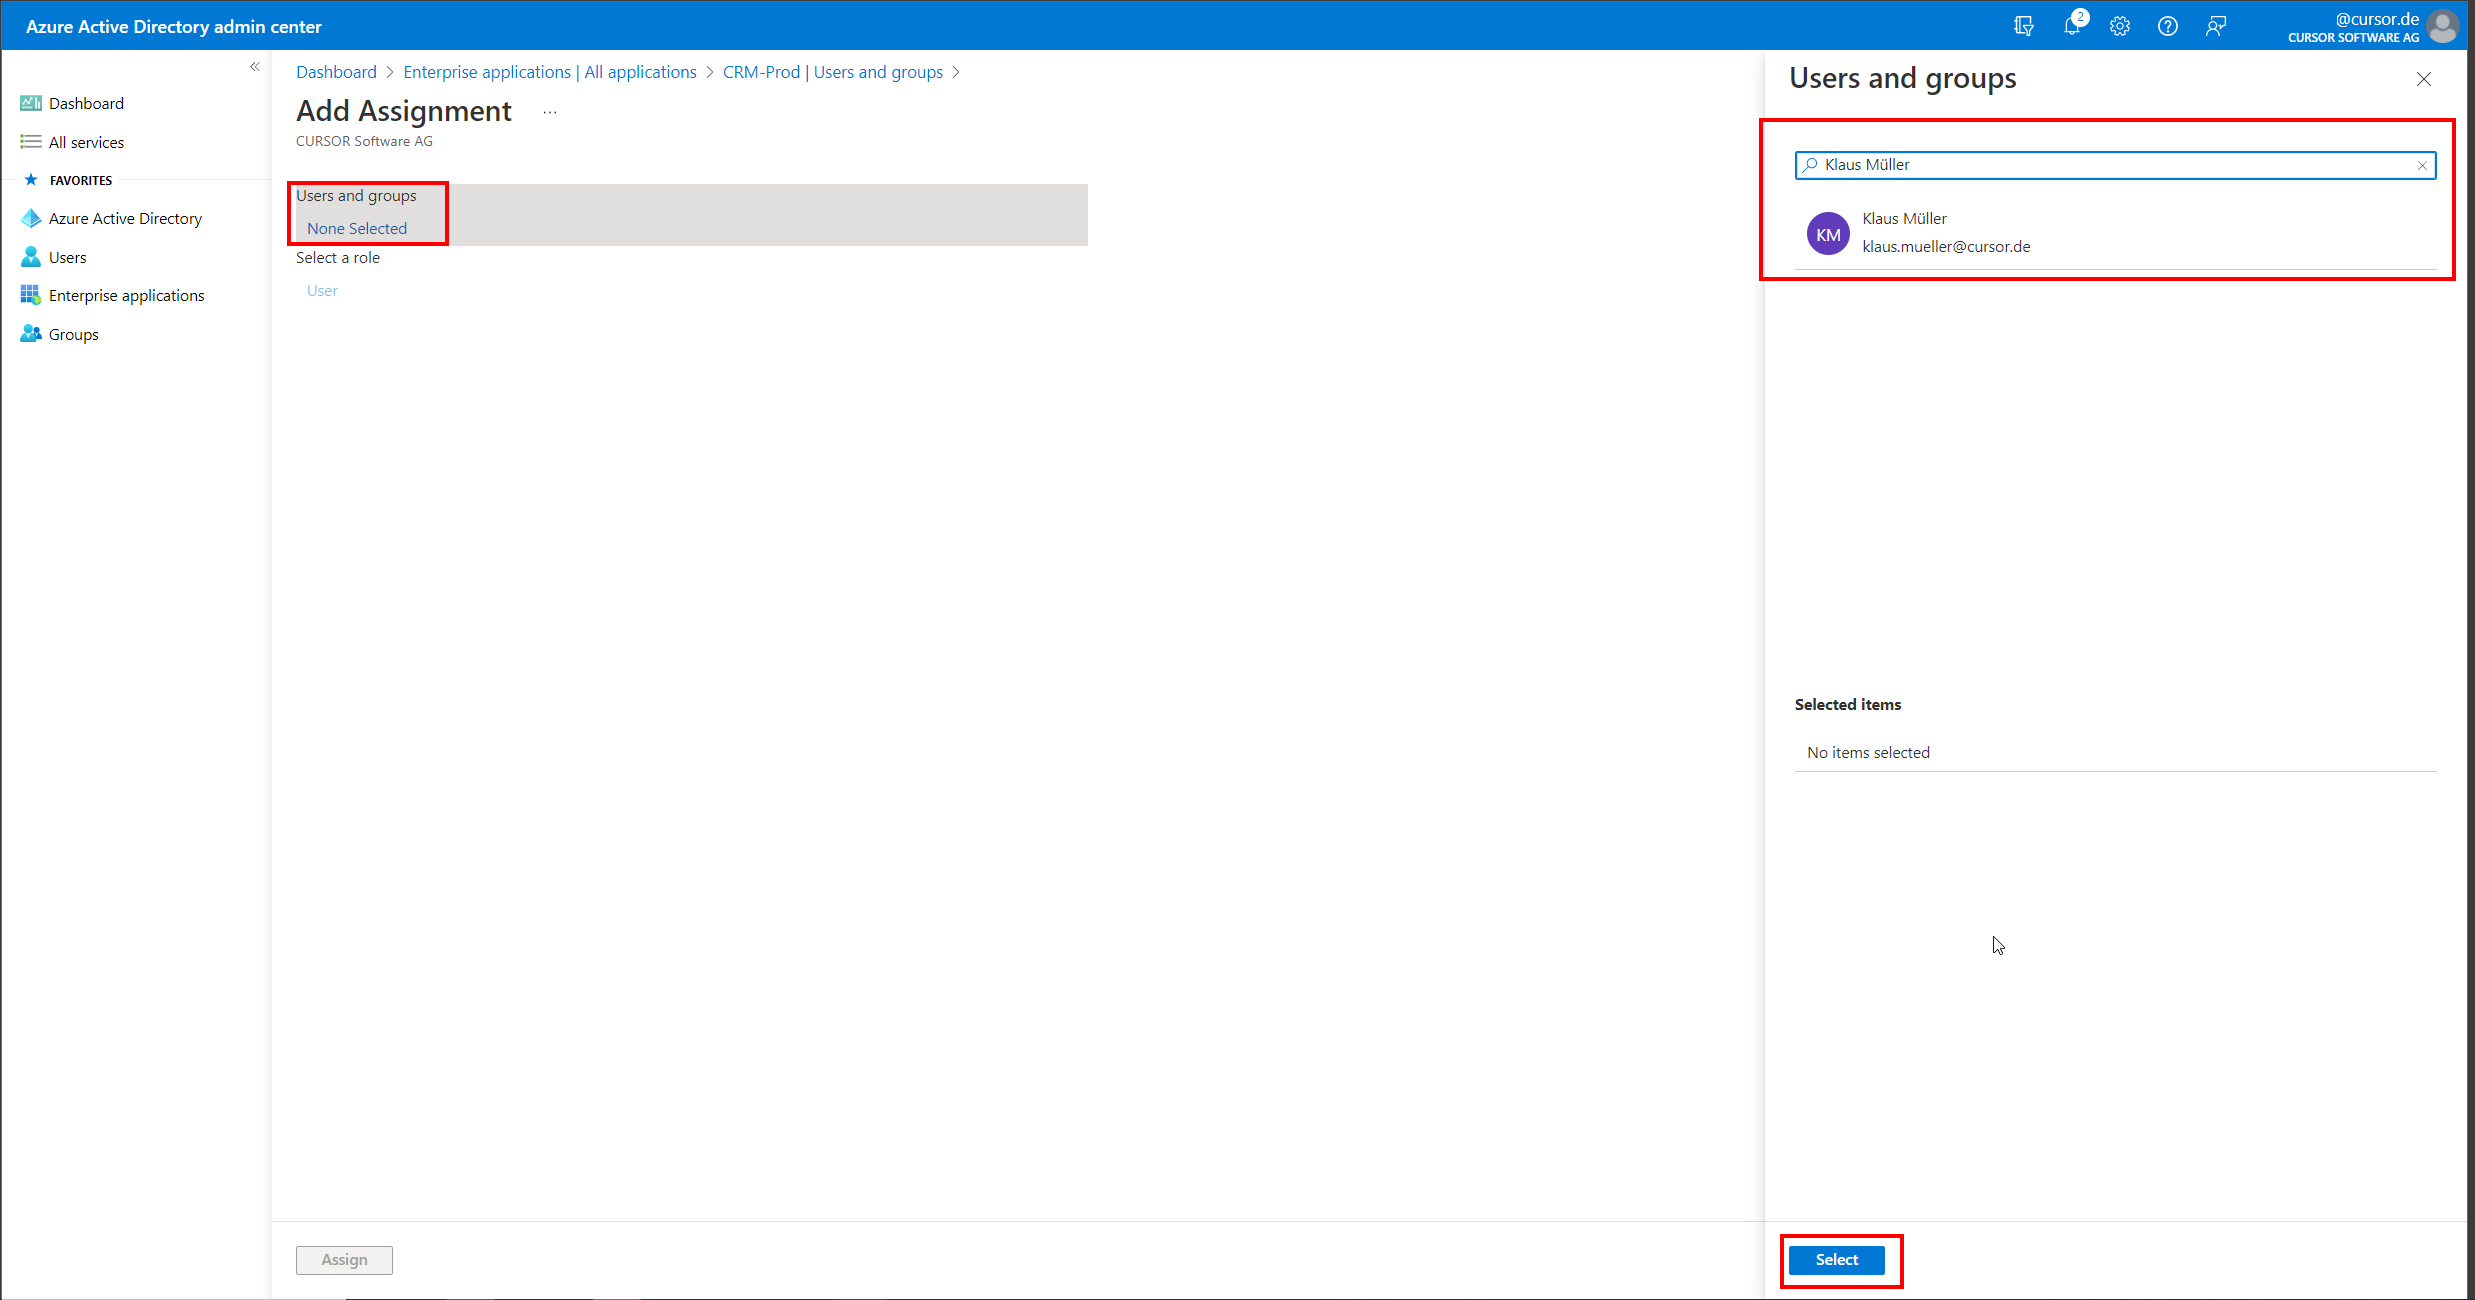Open the Settings gear icon
2475x1300 pixels.
coord(2119,26)
